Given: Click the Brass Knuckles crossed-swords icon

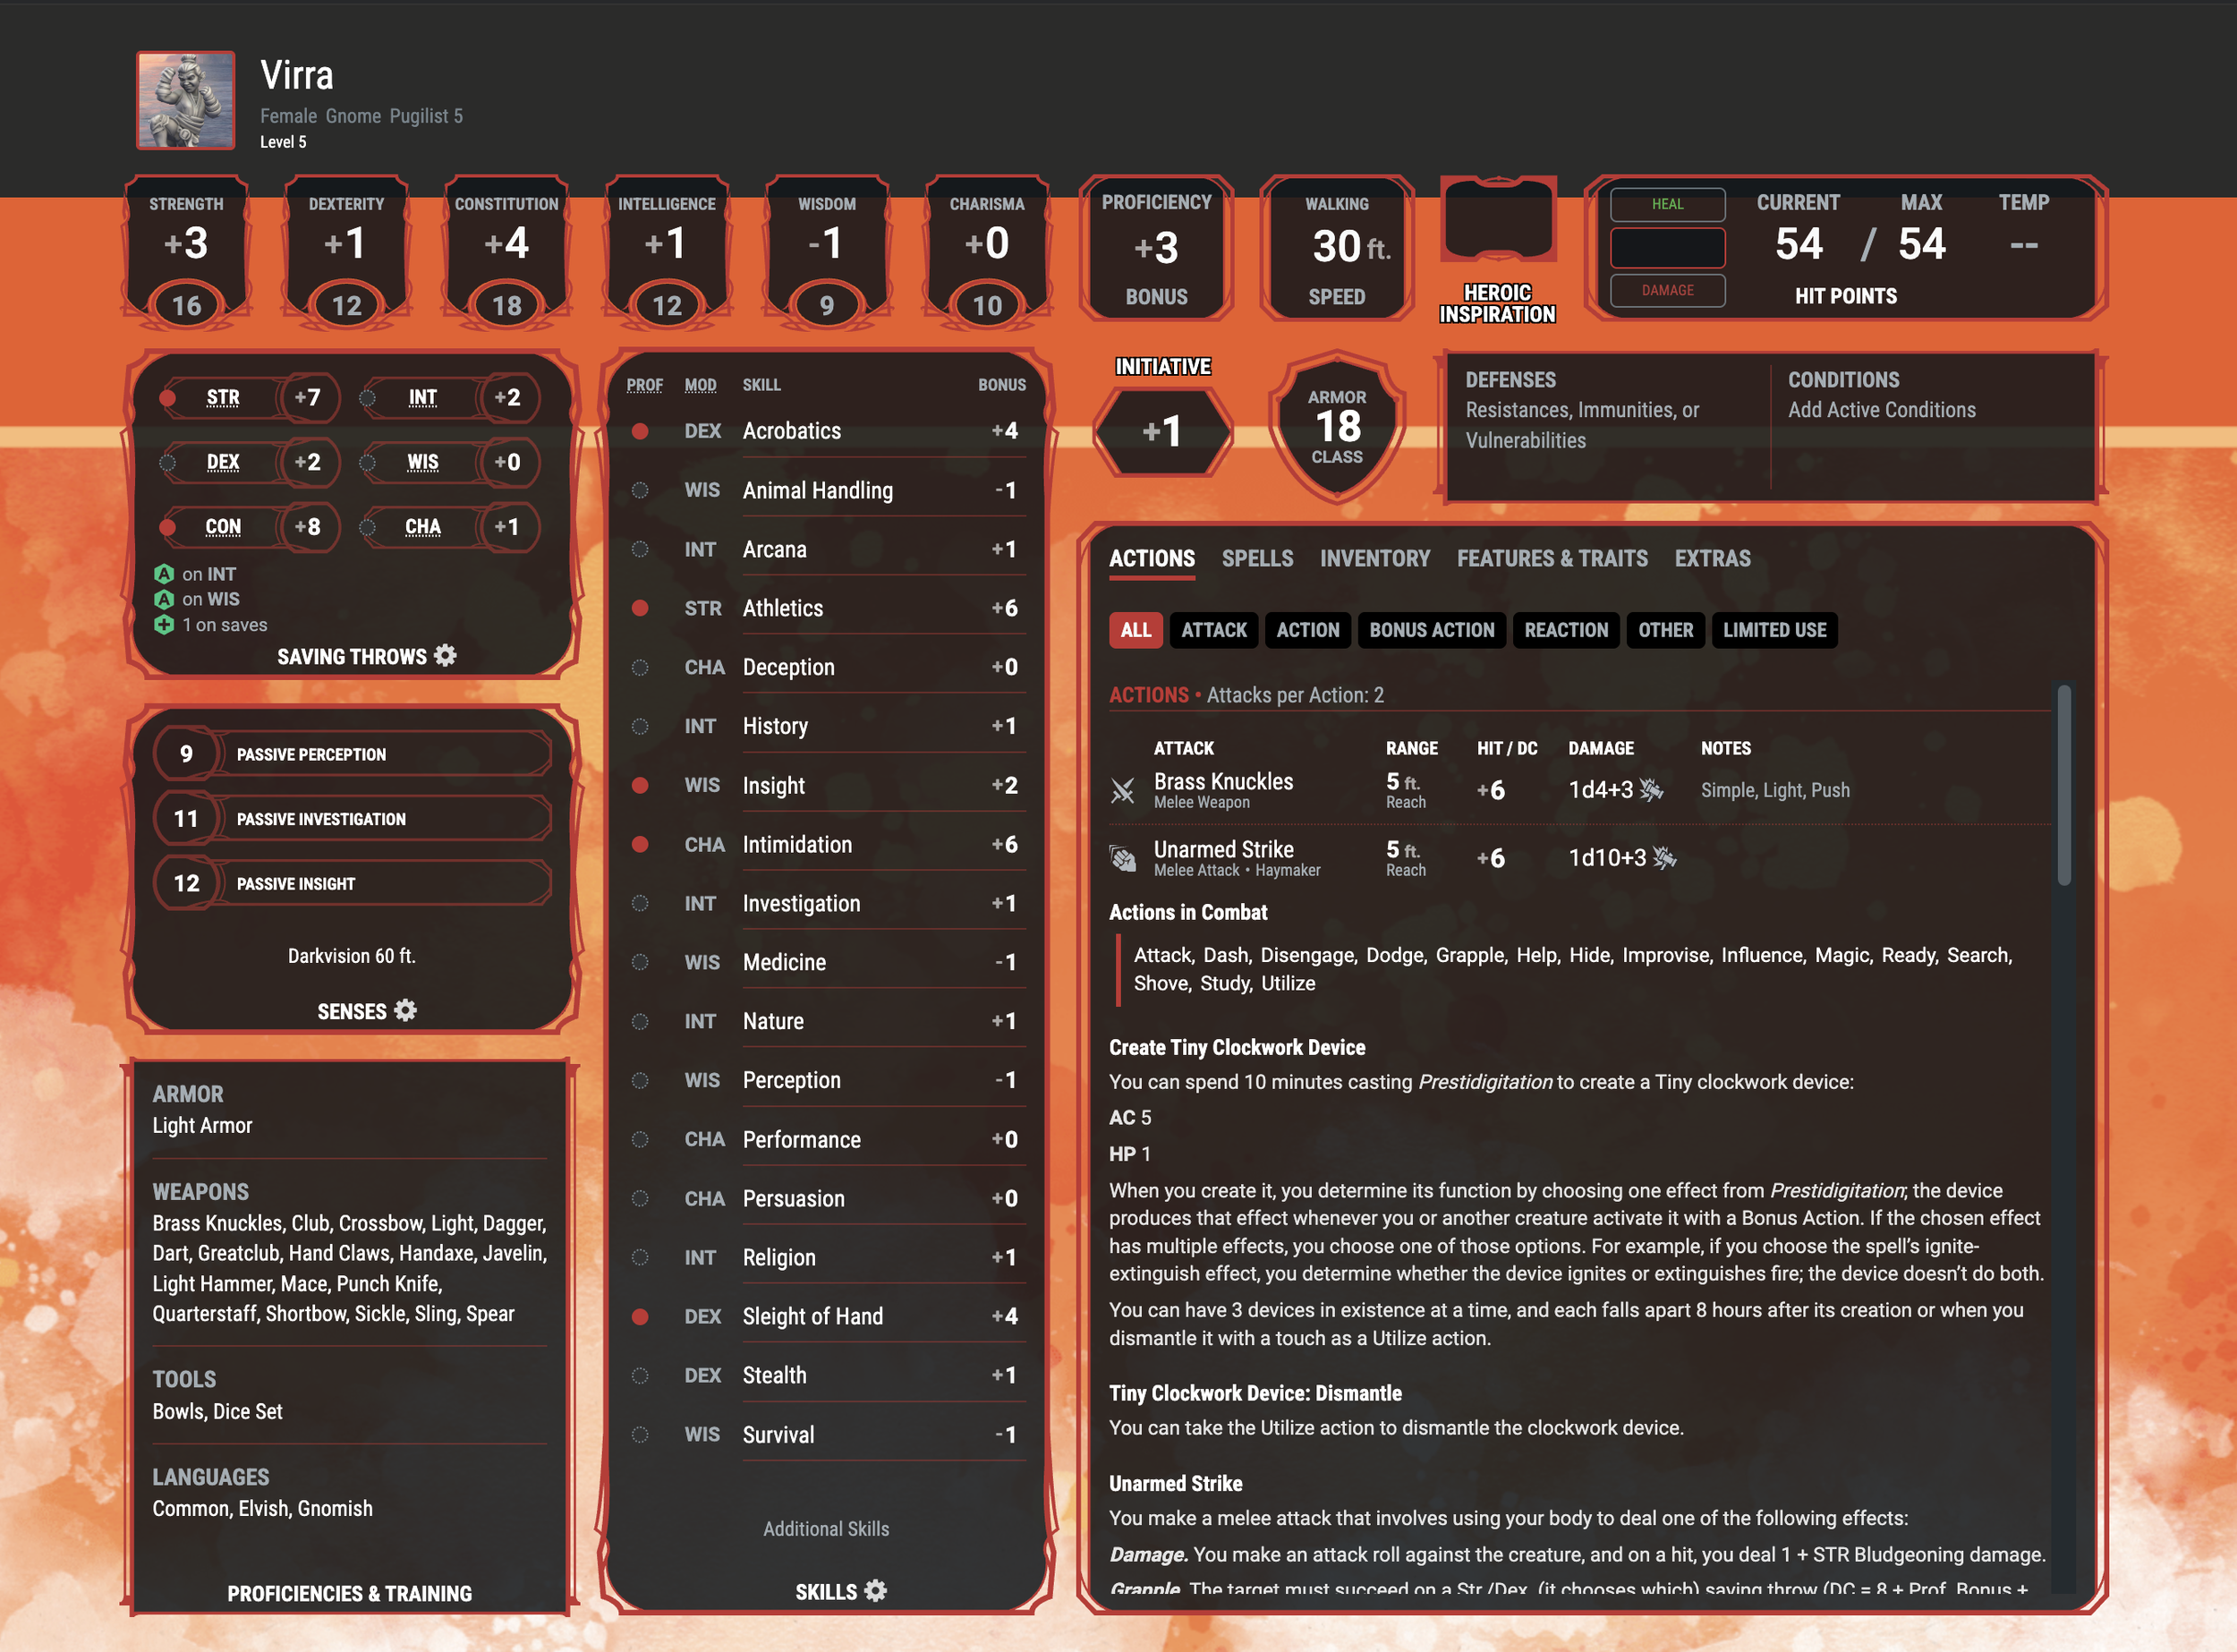Looking at the screenshot, I should tap(1123, 790).
